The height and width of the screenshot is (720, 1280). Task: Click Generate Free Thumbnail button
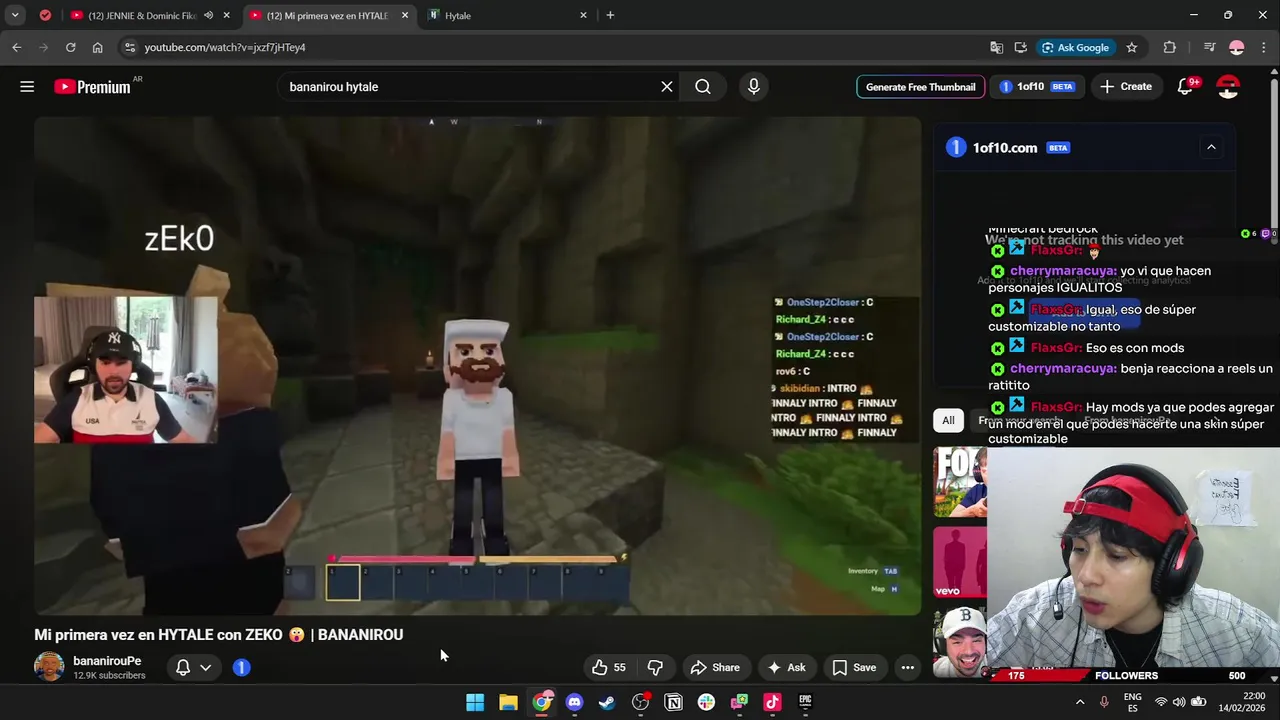pos(920,87)
